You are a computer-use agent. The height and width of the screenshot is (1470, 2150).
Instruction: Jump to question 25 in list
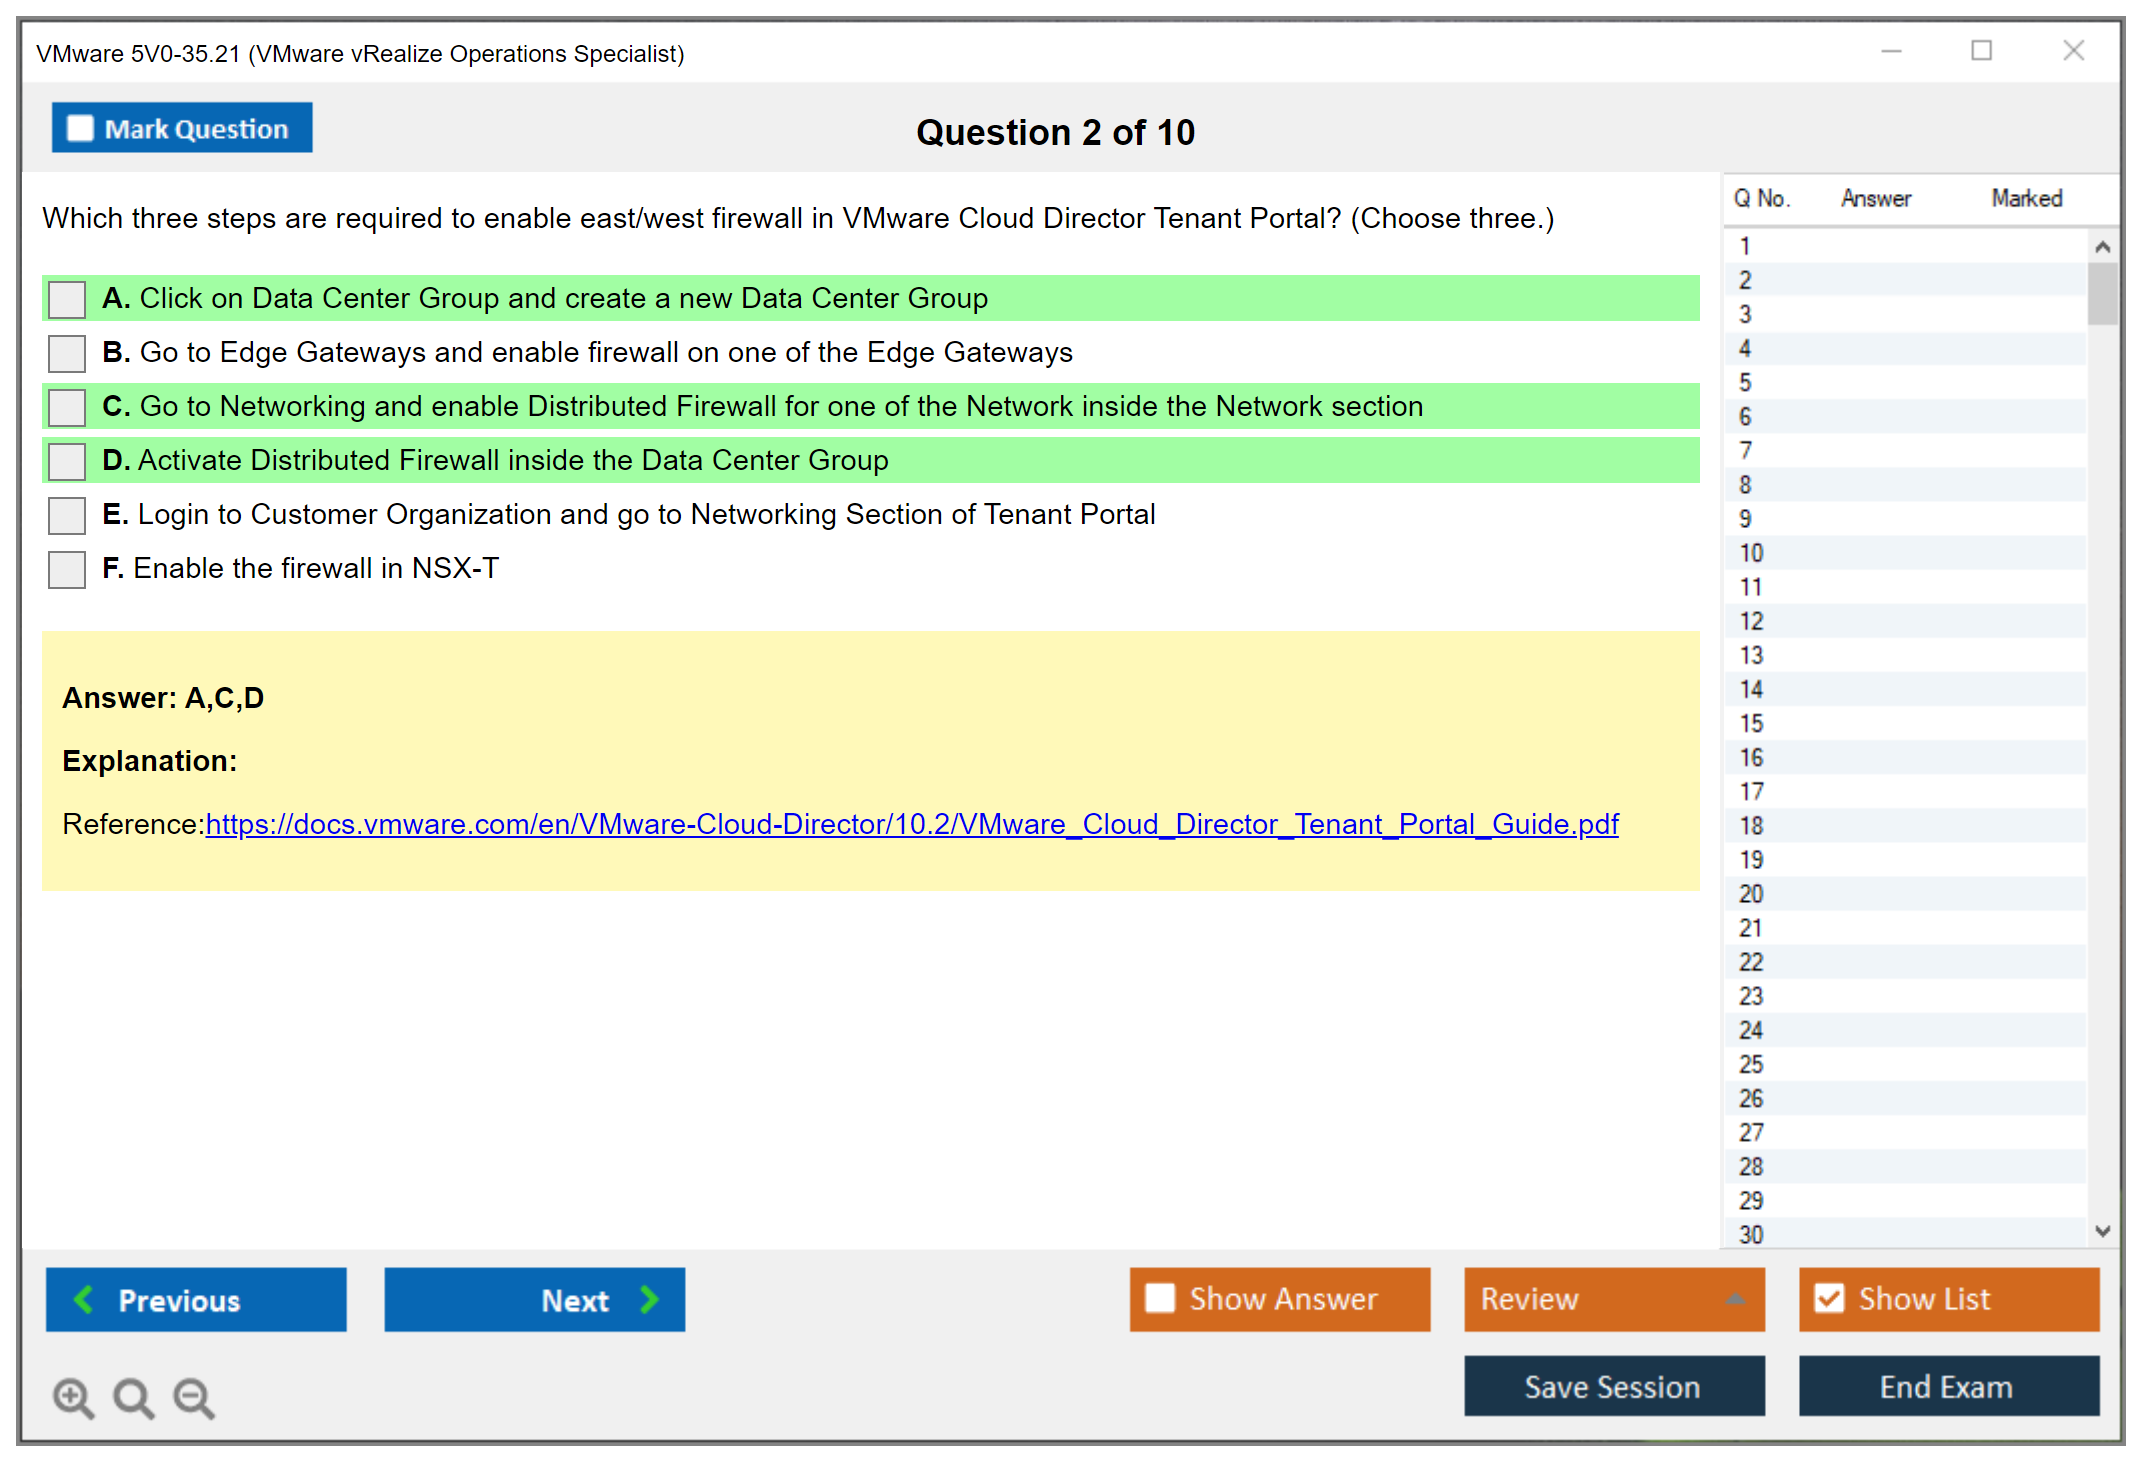click(x=1751, y=1064)
